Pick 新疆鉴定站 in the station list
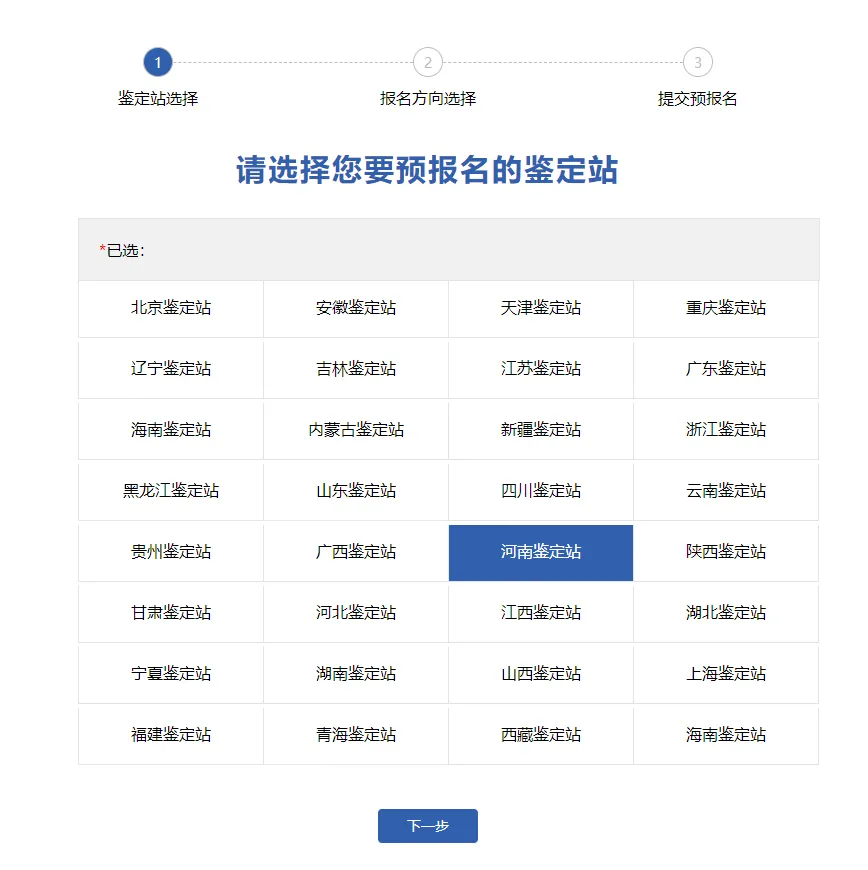Viewport: 868px width, 870px height. pyautogui.click(x=541, y=430)
